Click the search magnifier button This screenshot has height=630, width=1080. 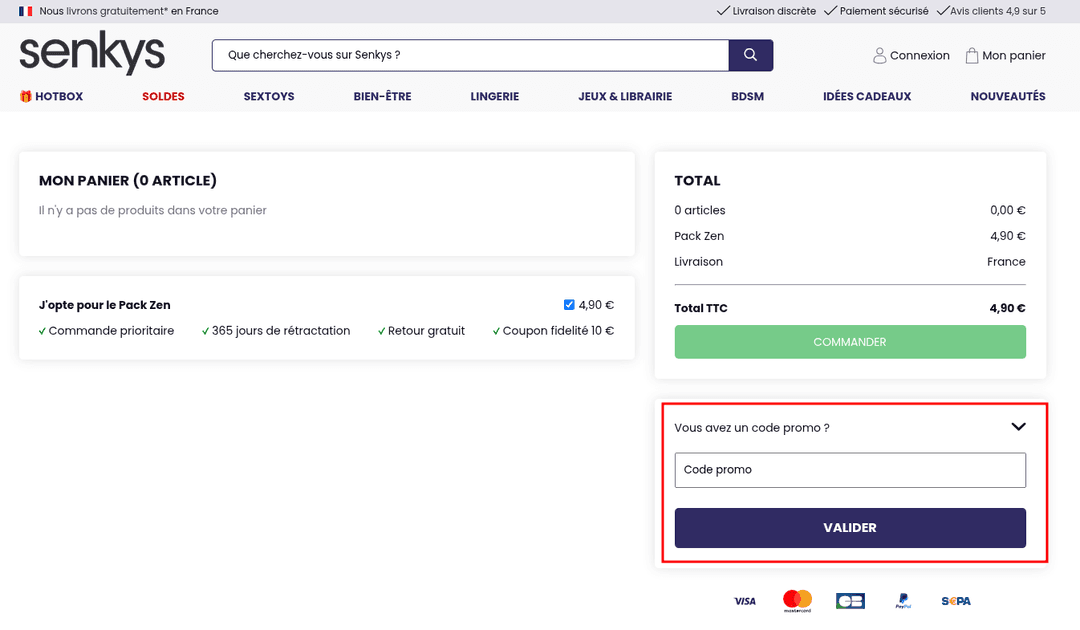click(x=751, y=55)
